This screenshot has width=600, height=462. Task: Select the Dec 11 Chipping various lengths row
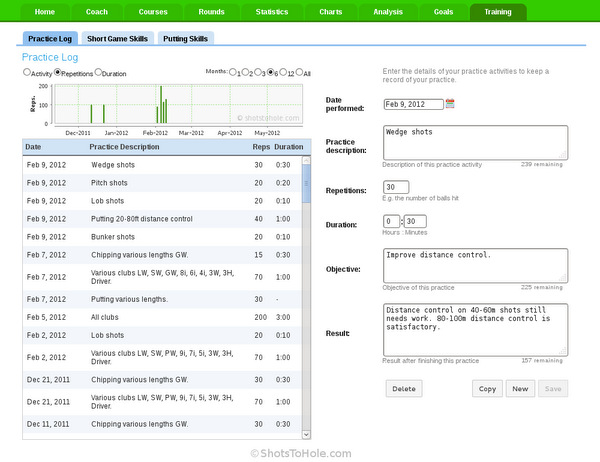162,424
